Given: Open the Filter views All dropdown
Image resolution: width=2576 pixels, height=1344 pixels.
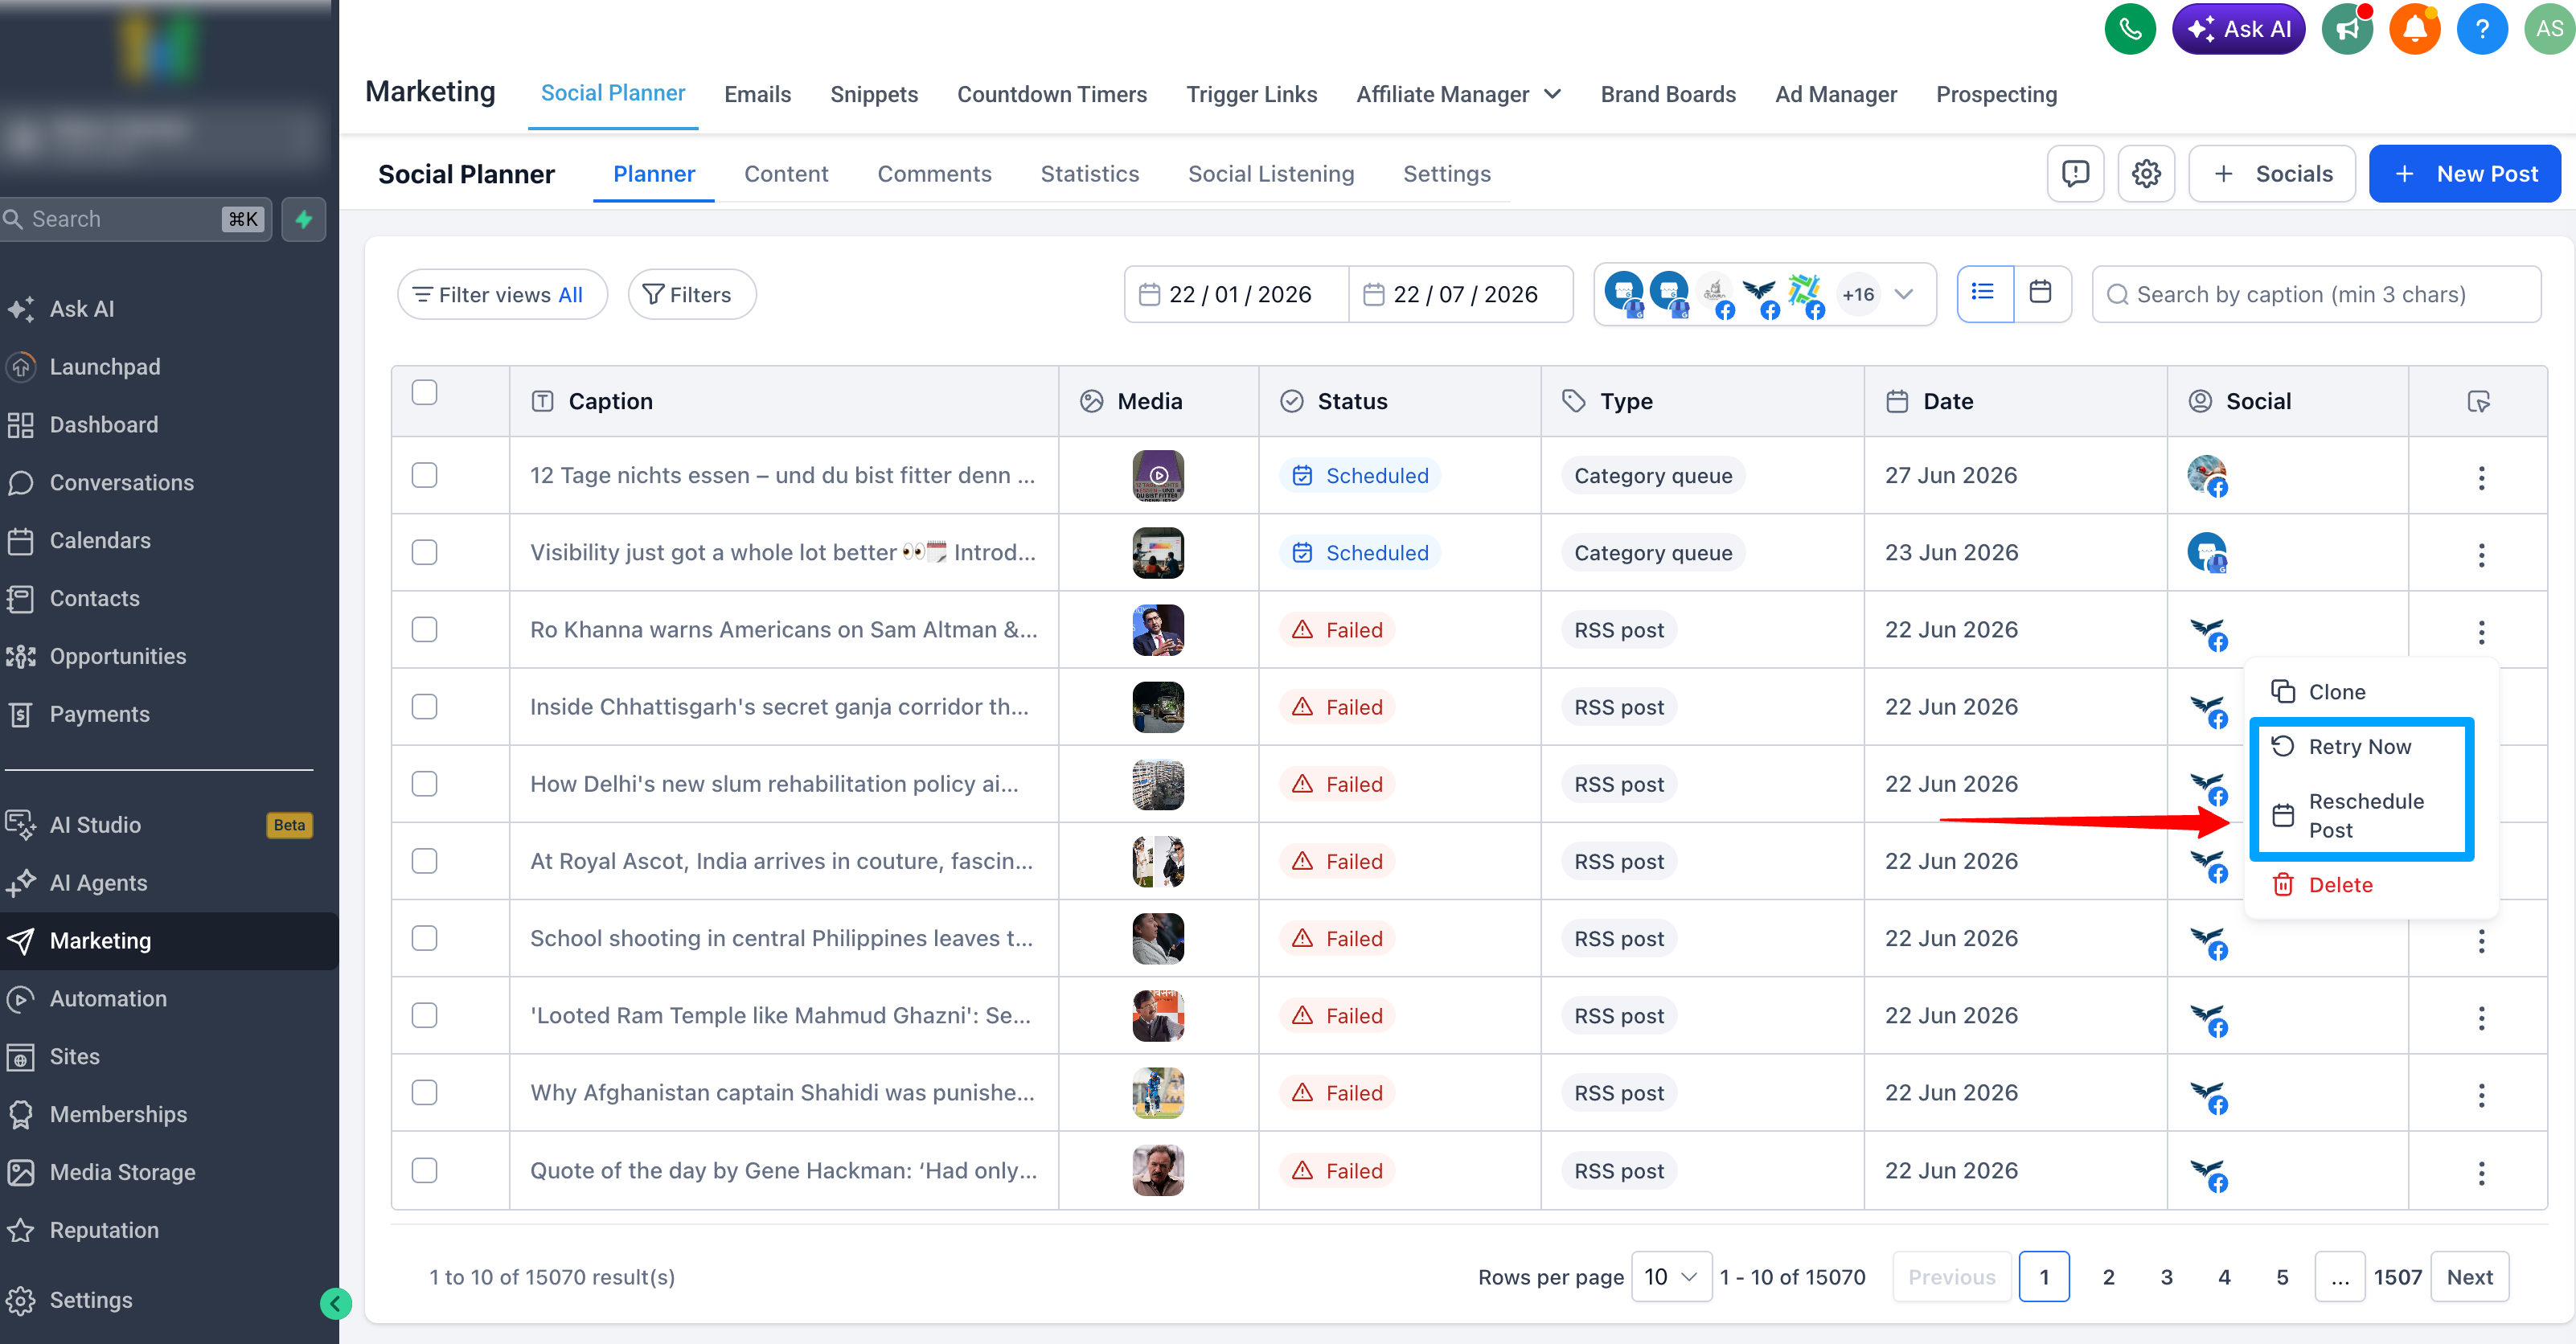Looking at the screenshot, I should 502,294.
